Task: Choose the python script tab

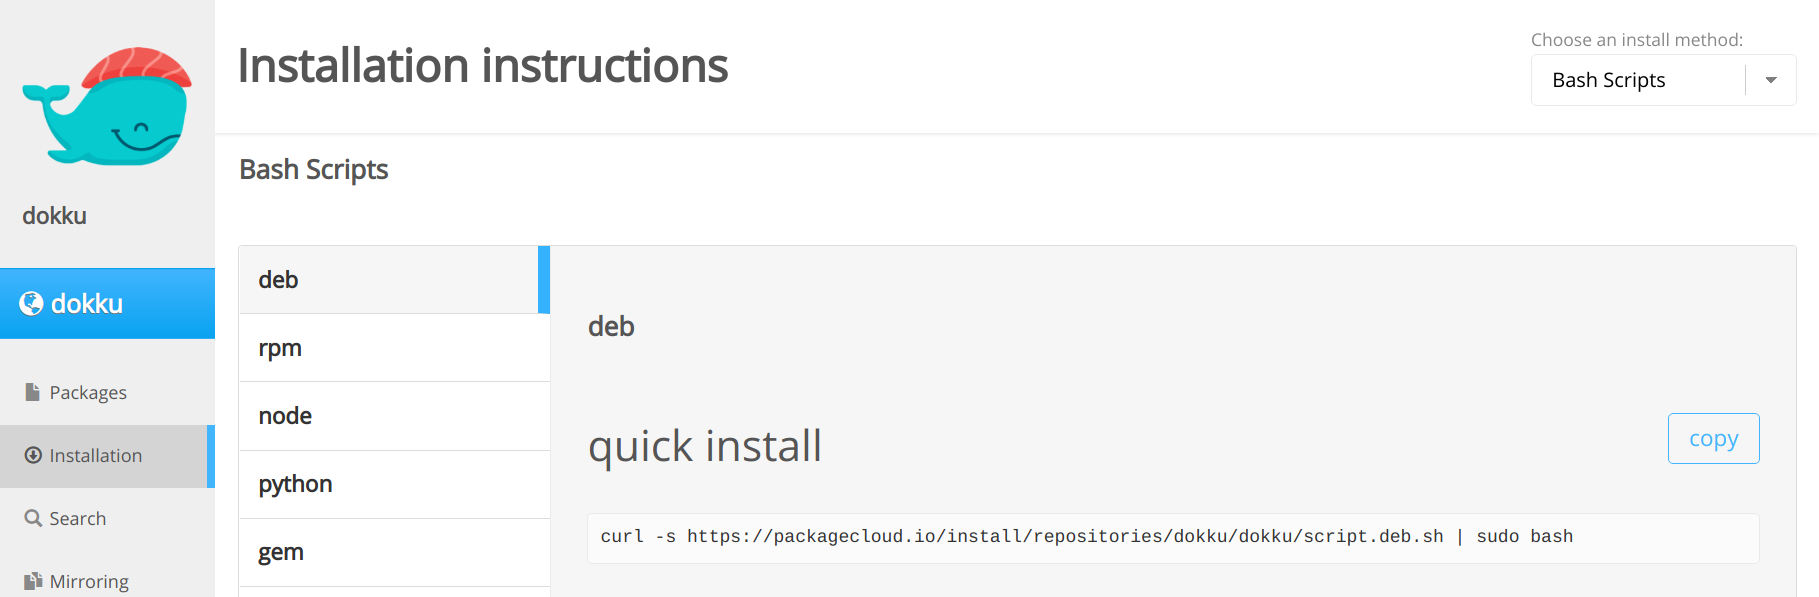Action: (394, 484)
